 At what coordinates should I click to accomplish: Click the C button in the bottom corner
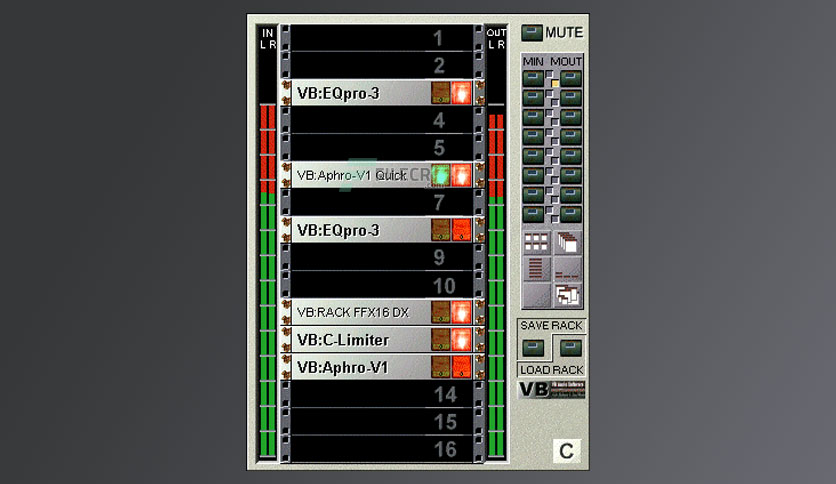tap(566, 451)
